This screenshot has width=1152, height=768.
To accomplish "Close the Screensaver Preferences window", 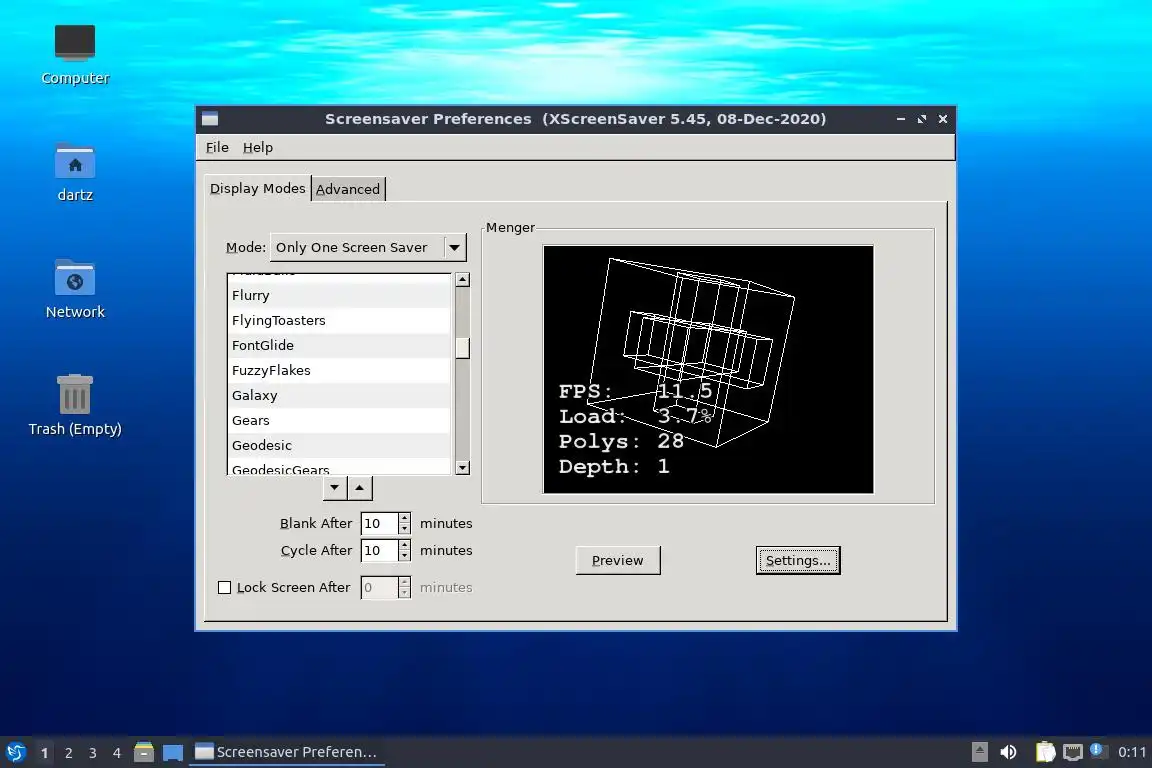I will pyautogui.click(x=943, y=119).
